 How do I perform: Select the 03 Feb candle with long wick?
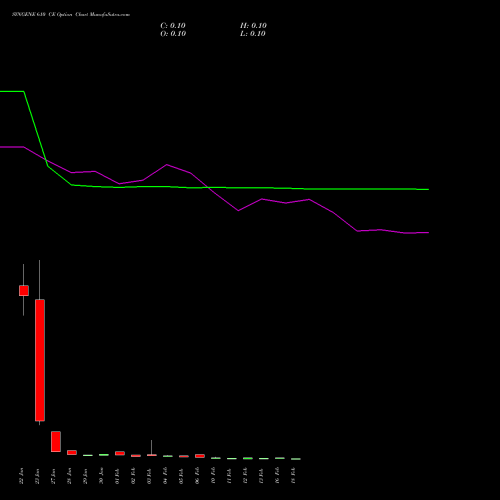(152, 455)
